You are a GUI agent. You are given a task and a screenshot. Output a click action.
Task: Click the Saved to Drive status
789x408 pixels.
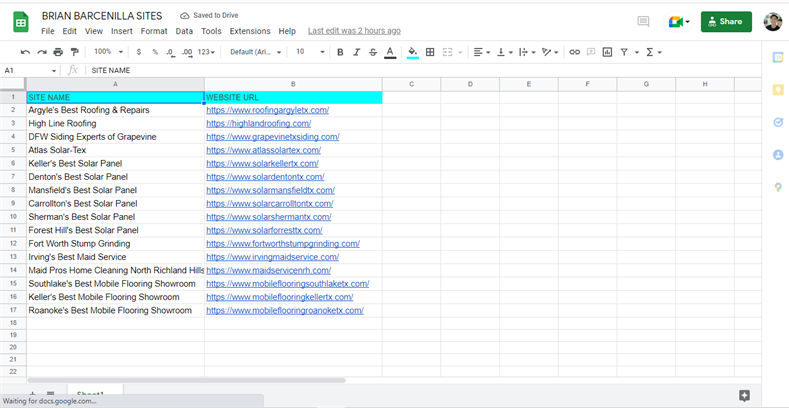coord(209,16)
